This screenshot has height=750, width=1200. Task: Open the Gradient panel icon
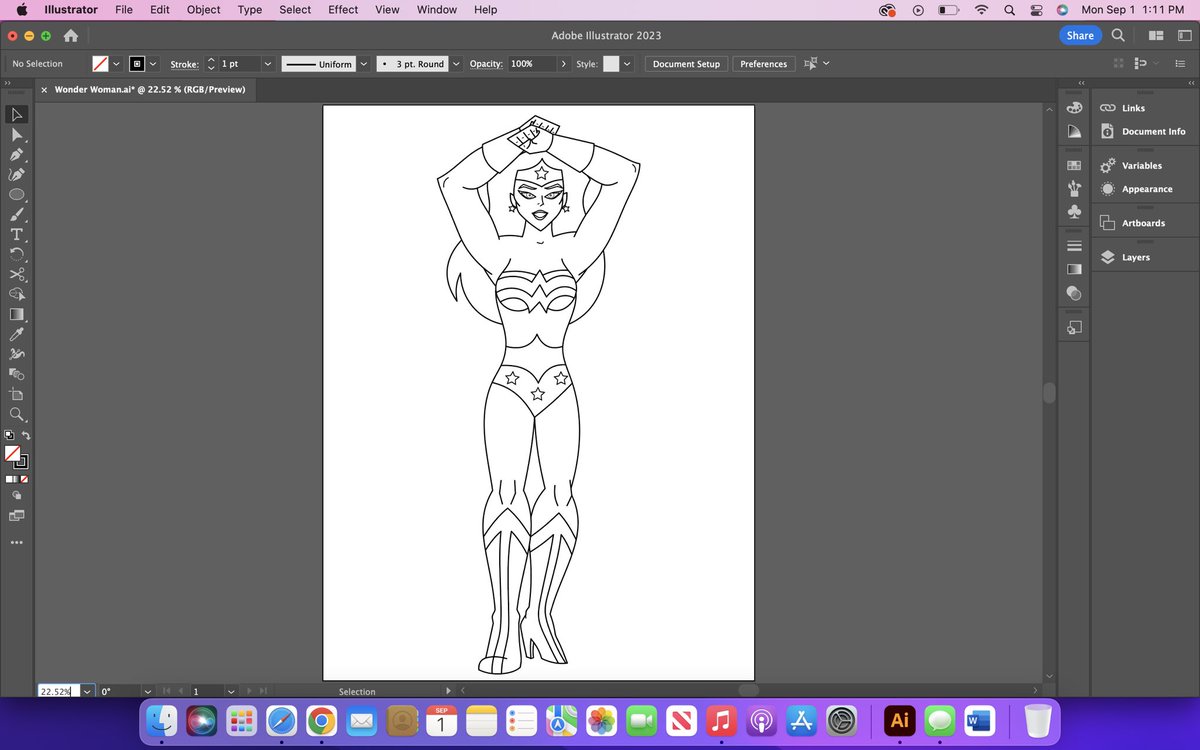tap(1075, 269)
